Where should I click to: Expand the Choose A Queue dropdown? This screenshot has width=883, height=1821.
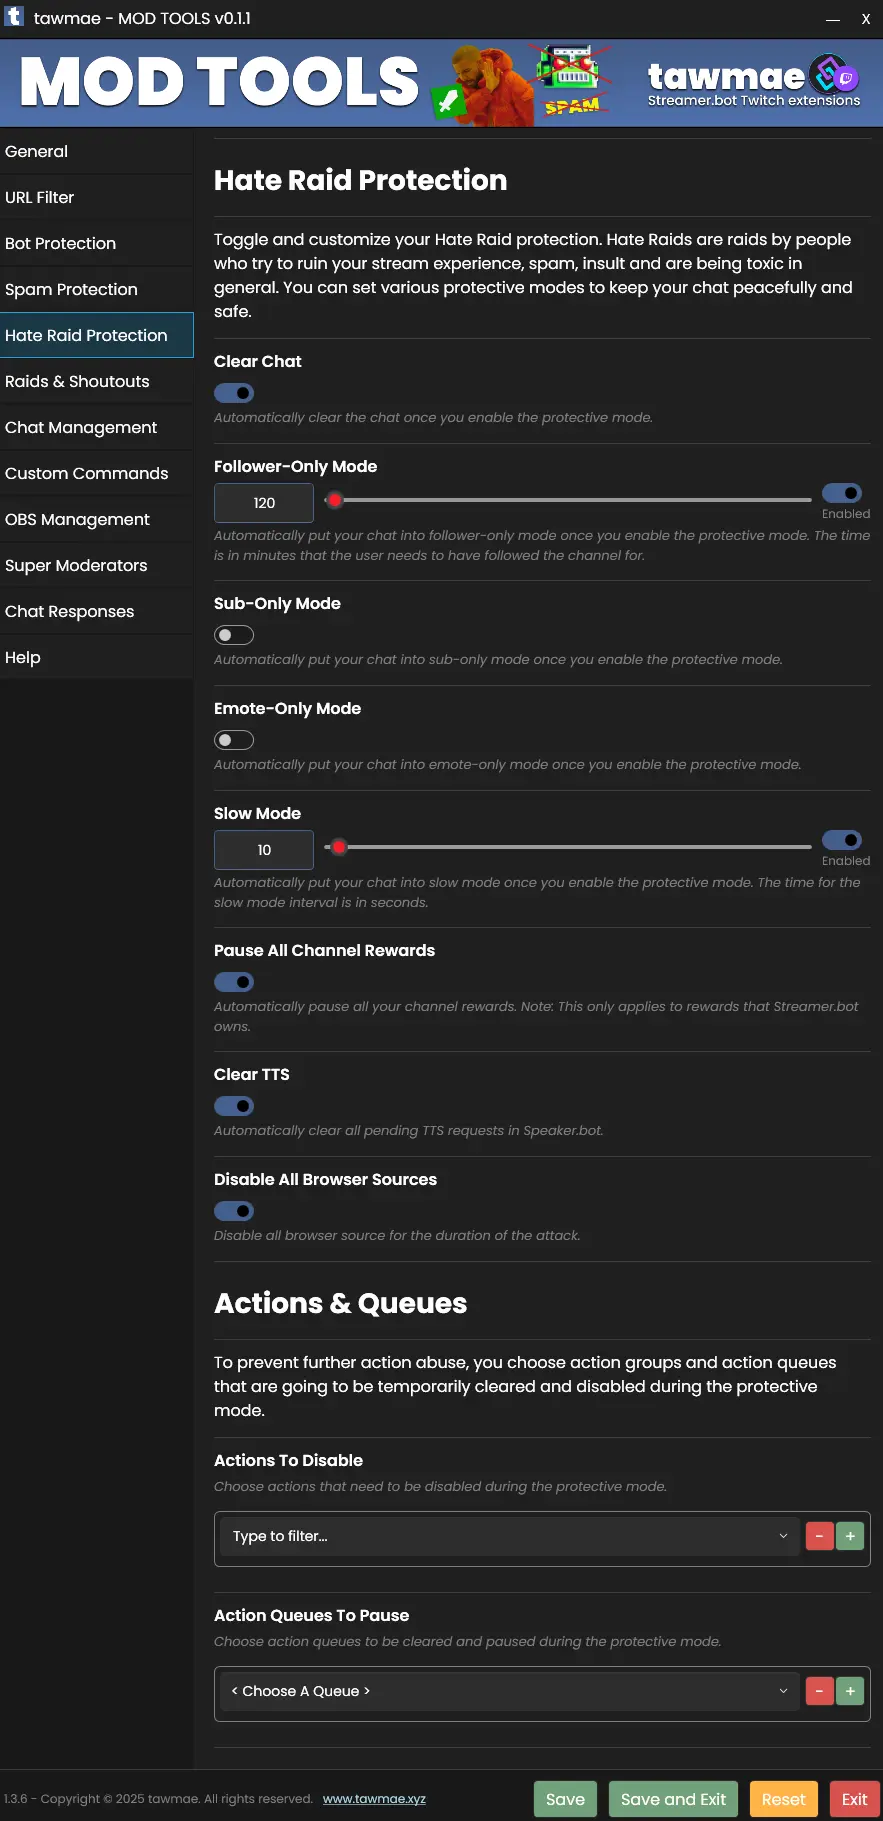tap(510, 1691)
